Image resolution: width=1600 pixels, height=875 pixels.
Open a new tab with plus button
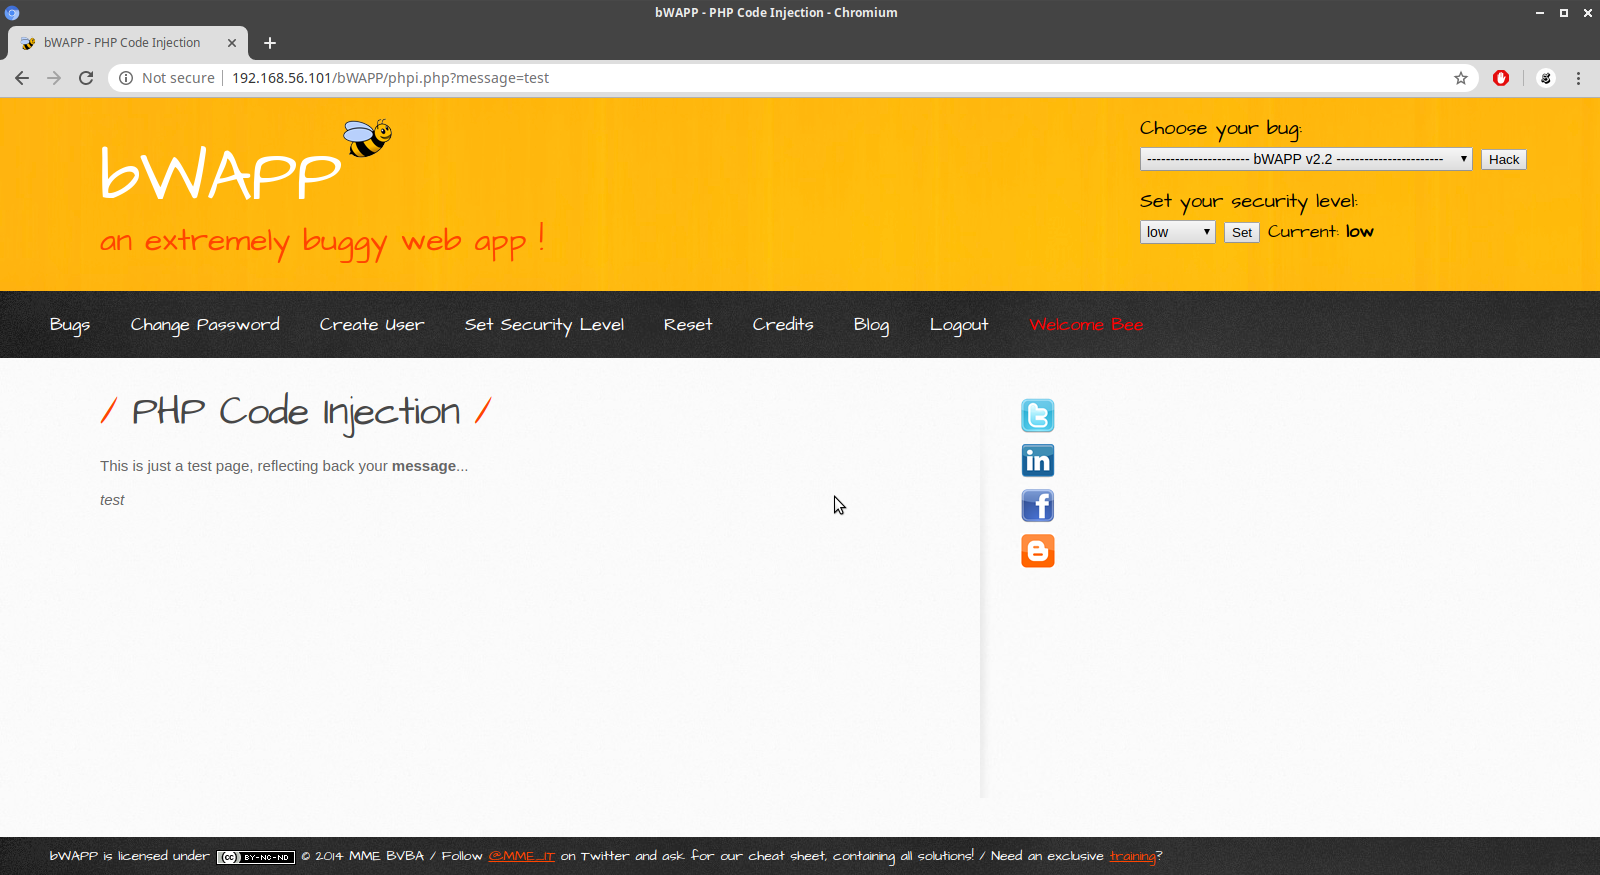(270, 43)
